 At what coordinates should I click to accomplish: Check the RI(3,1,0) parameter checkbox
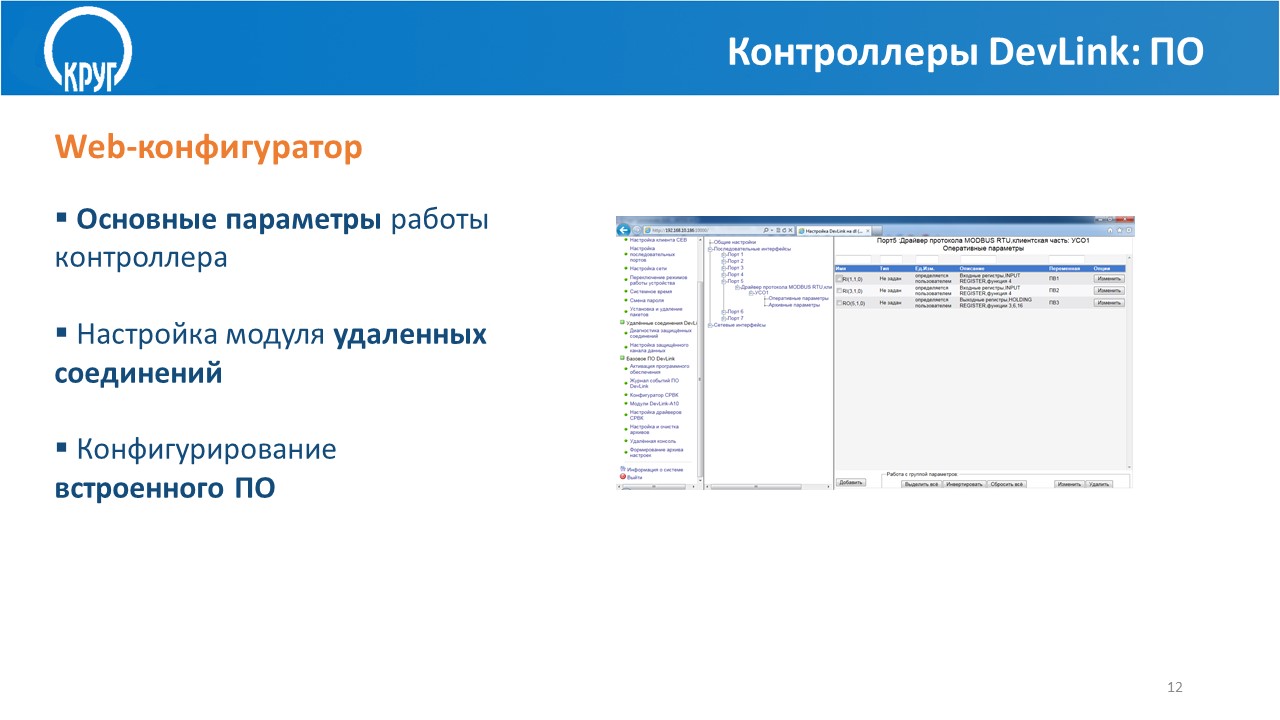(x=839, y=291)
